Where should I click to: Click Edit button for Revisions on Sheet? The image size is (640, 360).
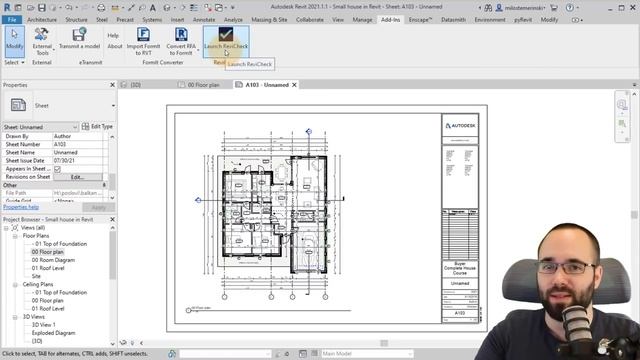click(78, 177)
